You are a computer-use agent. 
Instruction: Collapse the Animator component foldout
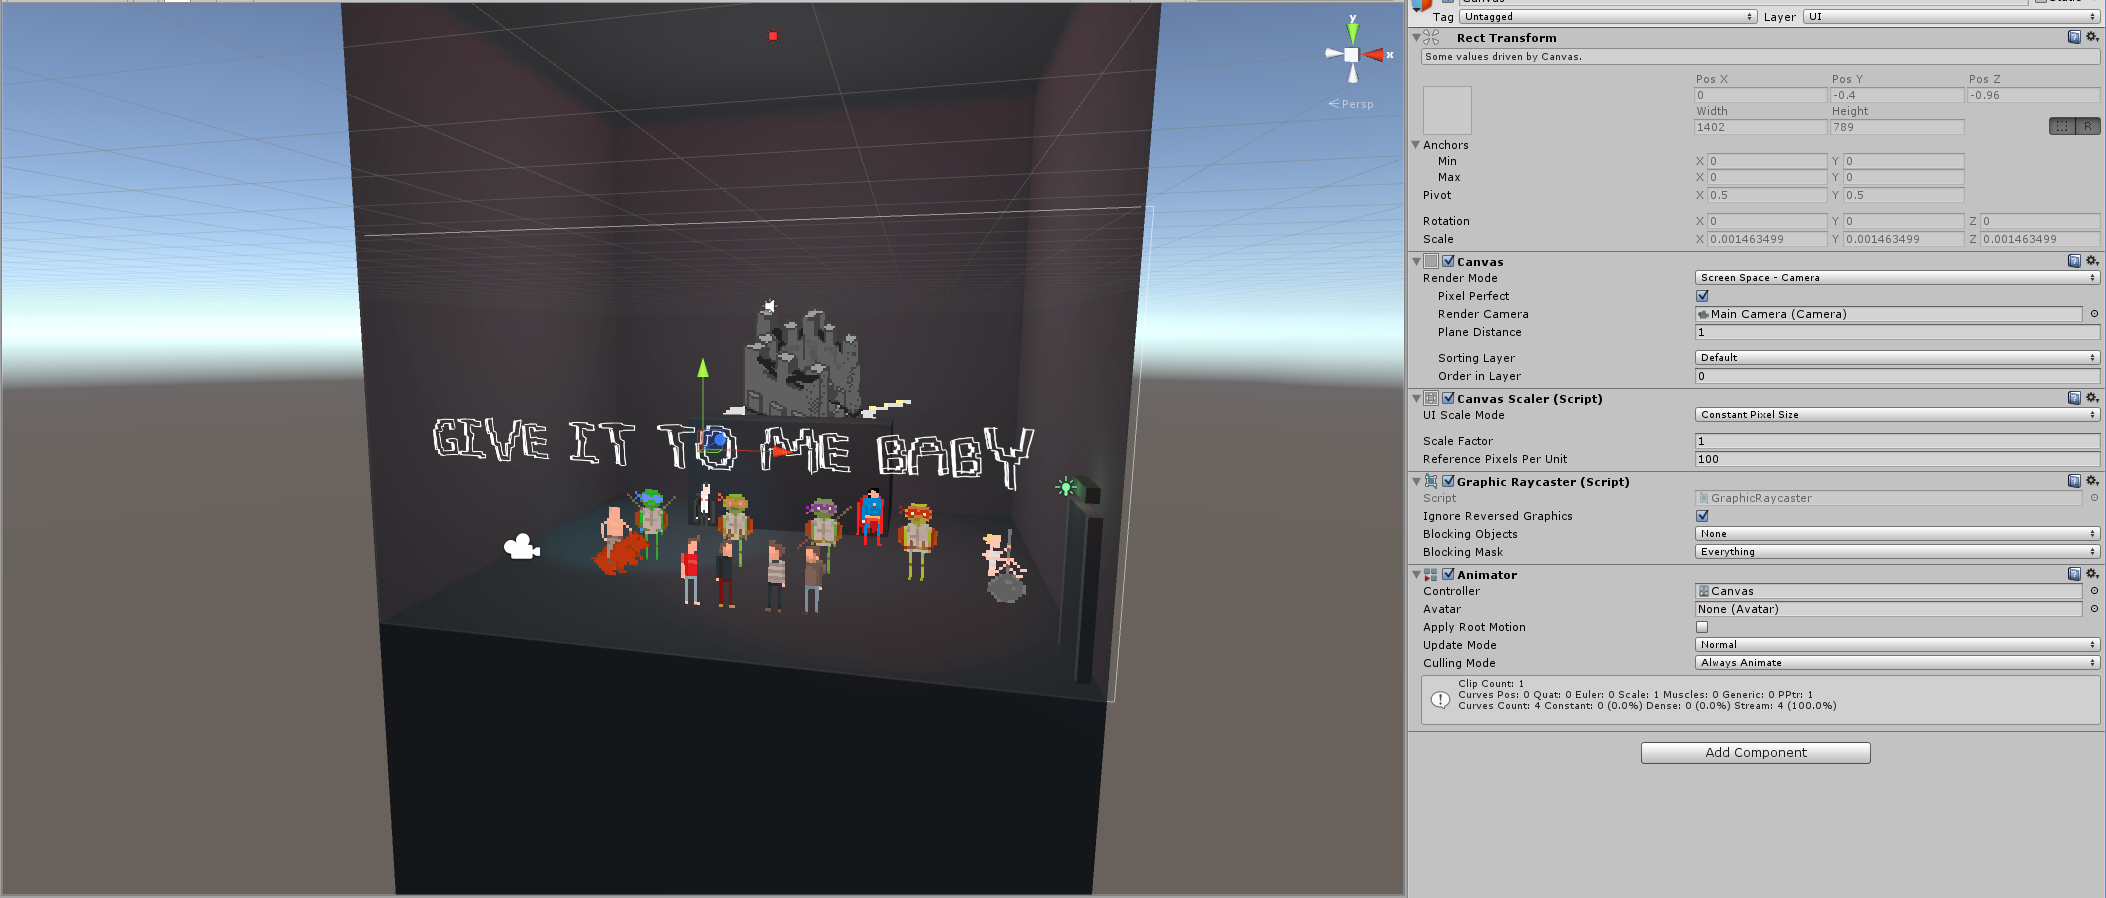[1416, 574]
